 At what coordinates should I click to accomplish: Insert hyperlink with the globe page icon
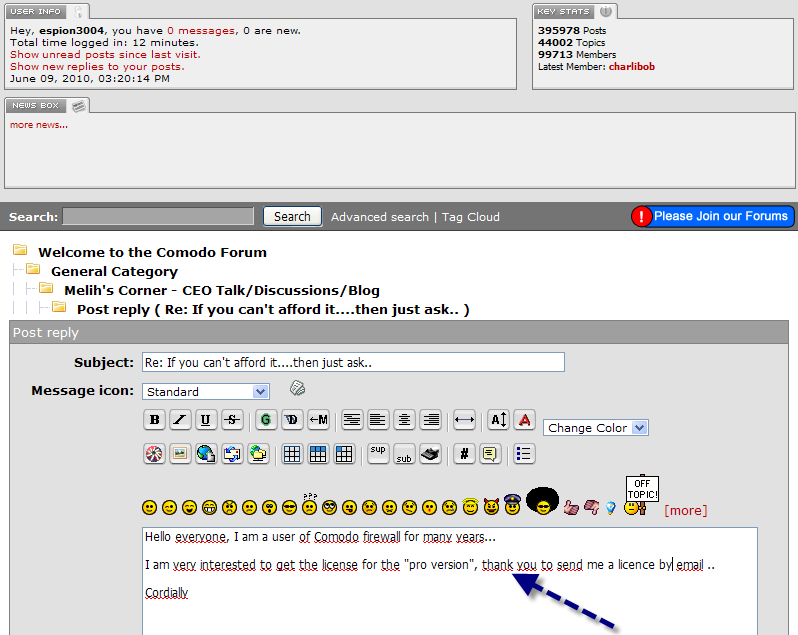(206, 453)
